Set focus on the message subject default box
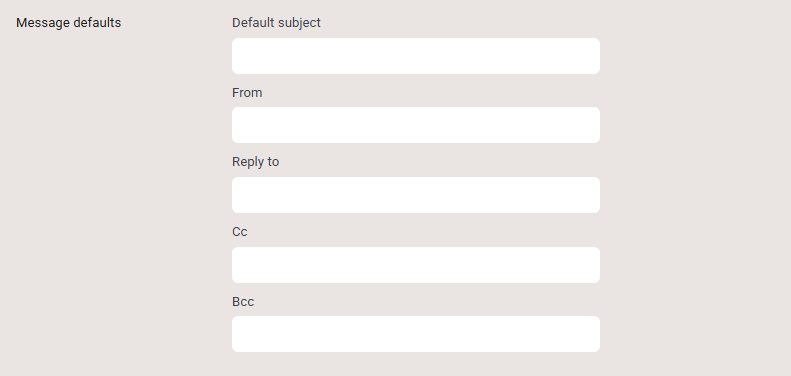 (416, 56)
